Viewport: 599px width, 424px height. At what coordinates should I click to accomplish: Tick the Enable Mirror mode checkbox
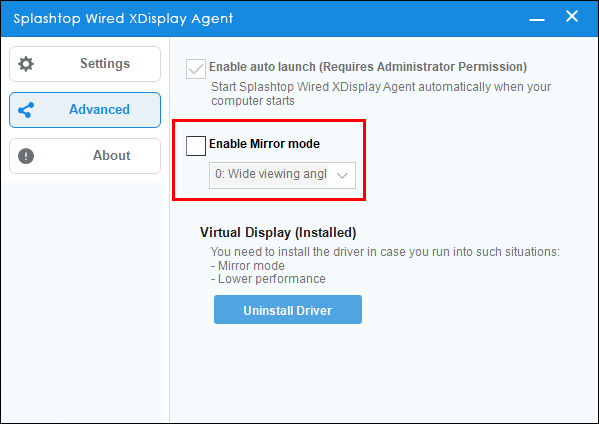point(196,146)
